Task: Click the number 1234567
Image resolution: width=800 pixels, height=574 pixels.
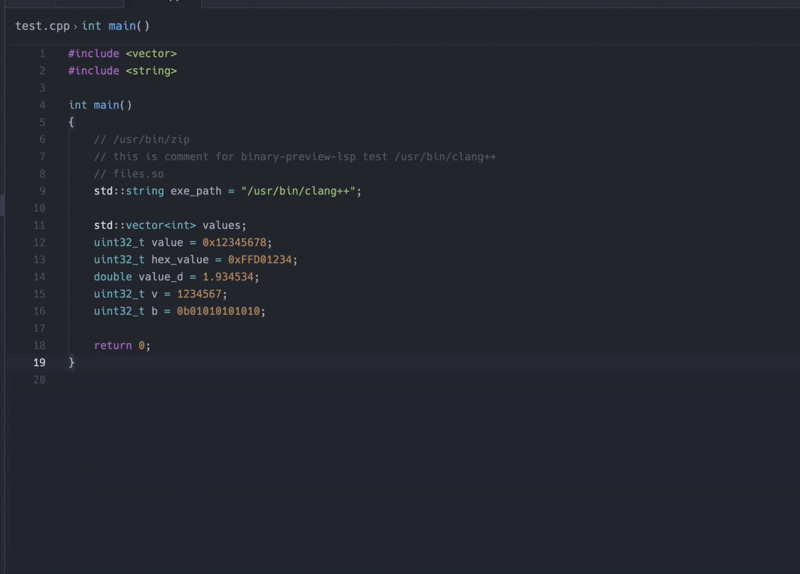Action: (199, 294)
